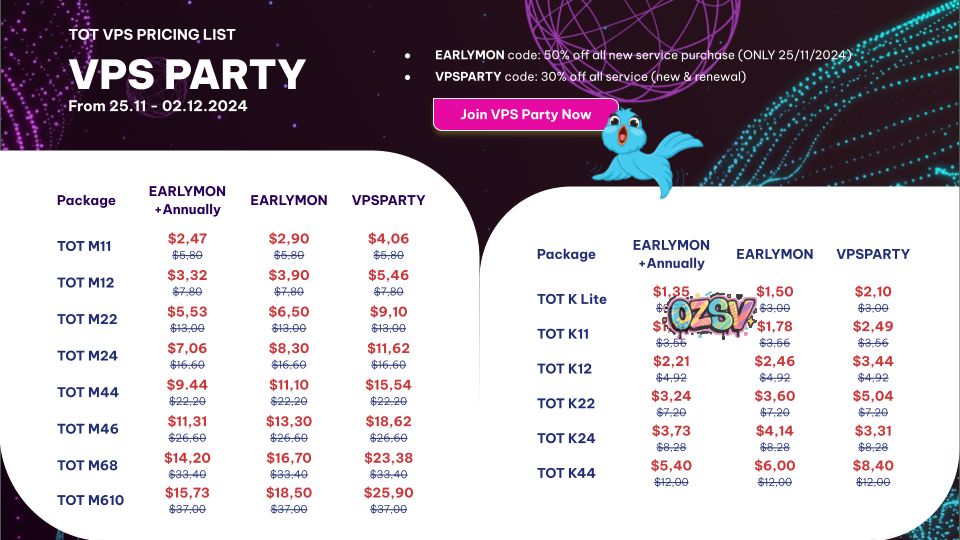Click the TOT K22 package label

[565, 403]
